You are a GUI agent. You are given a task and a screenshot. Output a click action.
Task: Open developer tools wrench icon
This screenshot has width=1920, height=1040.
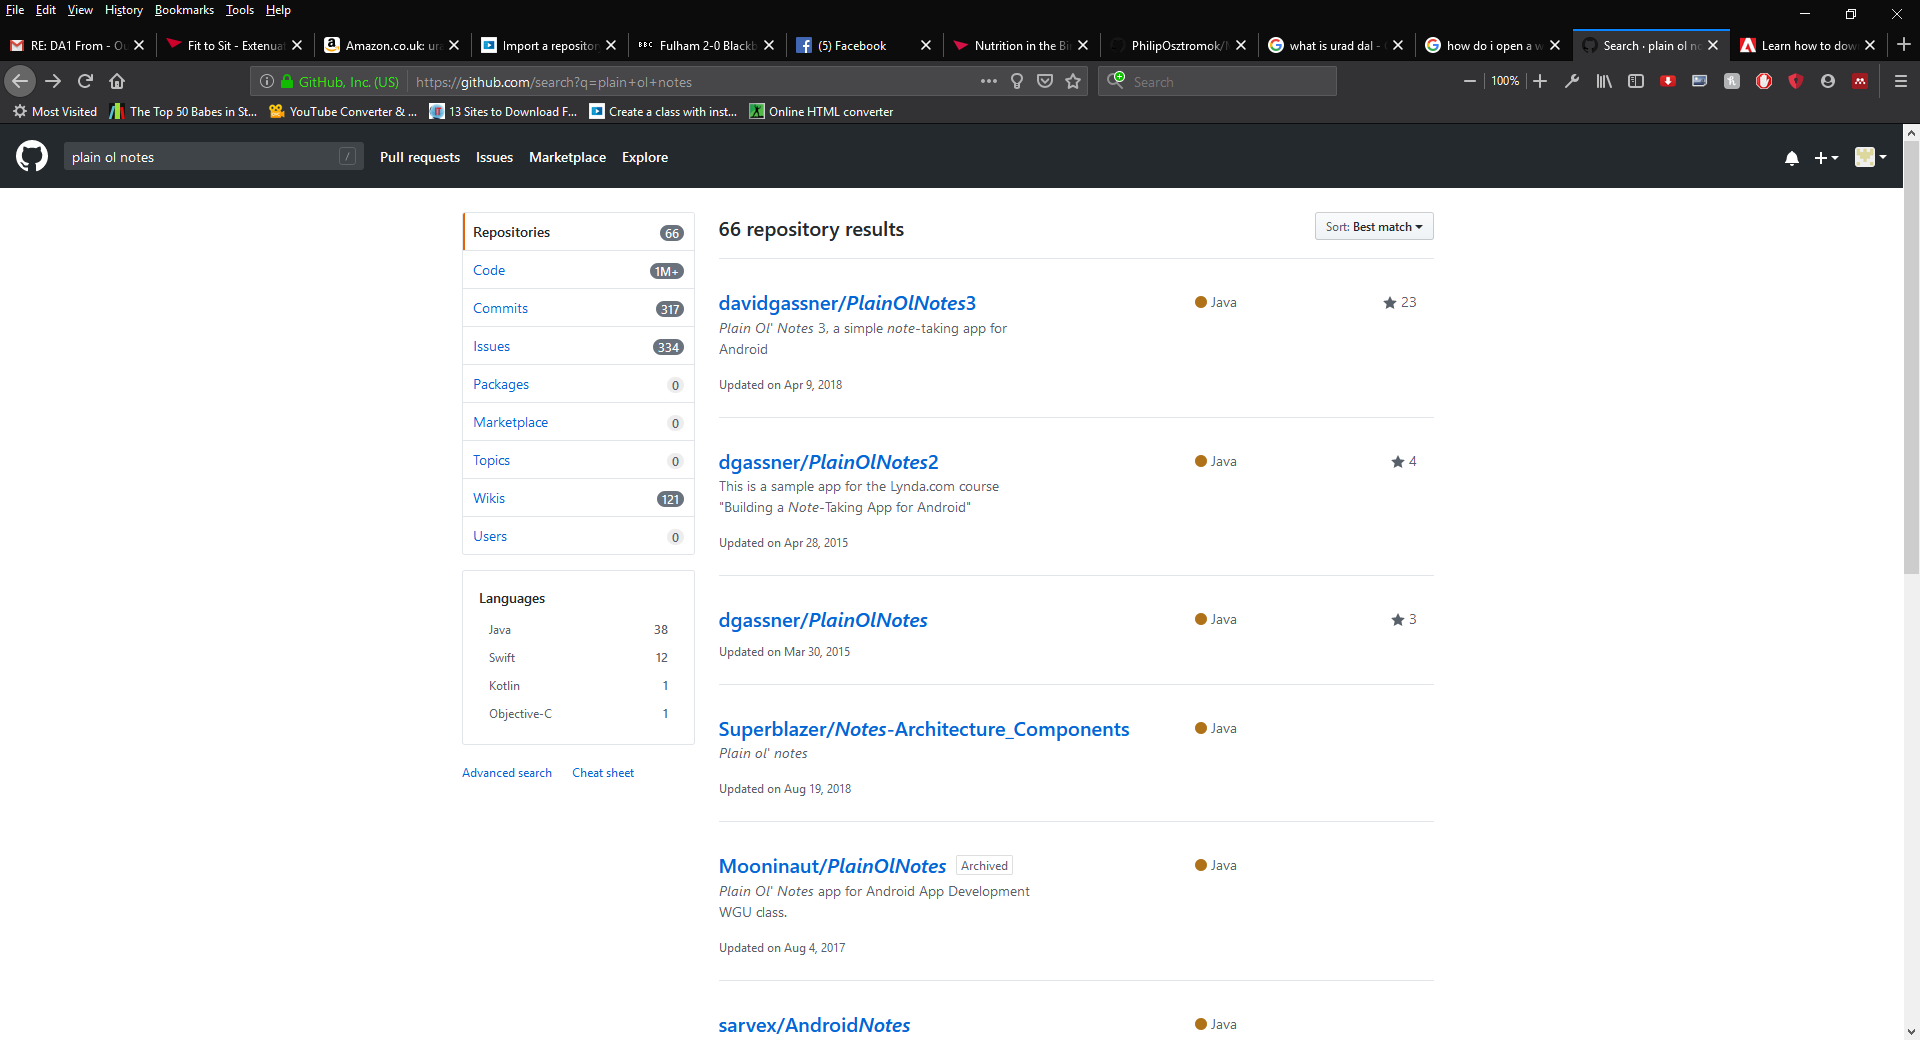click(1572, 81)
